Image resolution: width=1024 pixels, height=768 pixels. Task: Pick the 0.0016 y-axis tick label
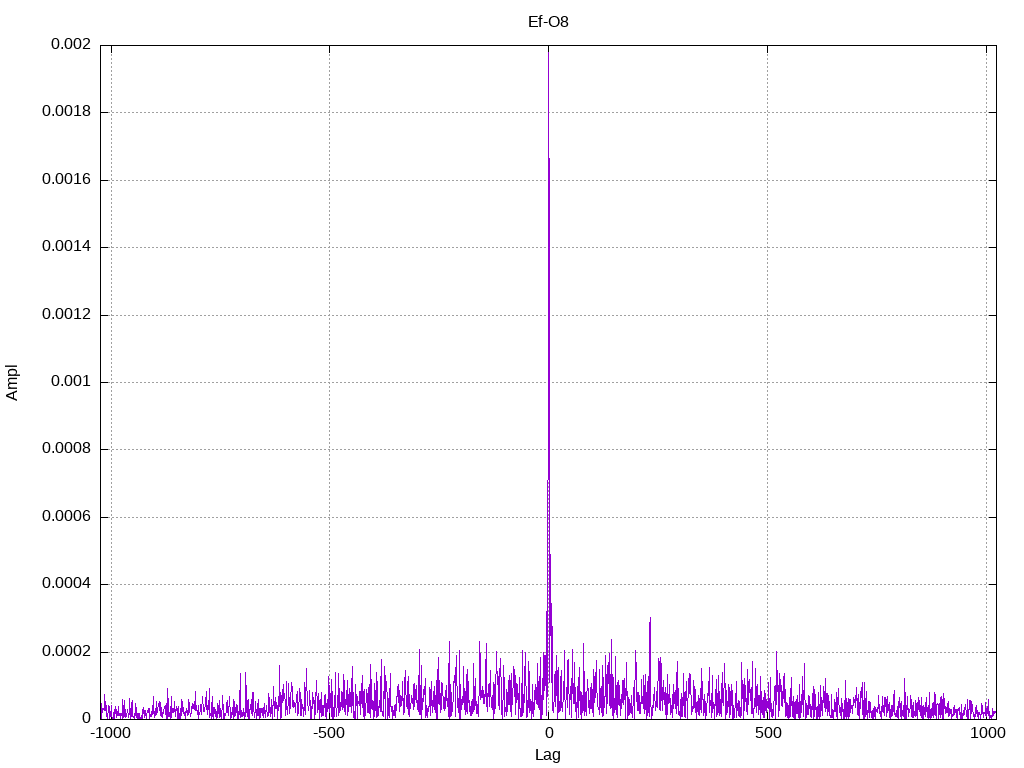(x=66, y=180)
